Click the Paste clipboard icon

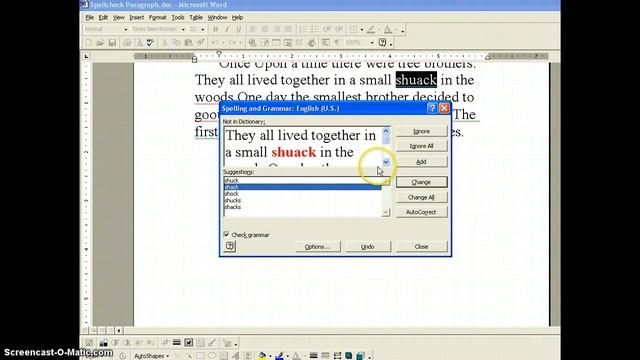(189, 42)
